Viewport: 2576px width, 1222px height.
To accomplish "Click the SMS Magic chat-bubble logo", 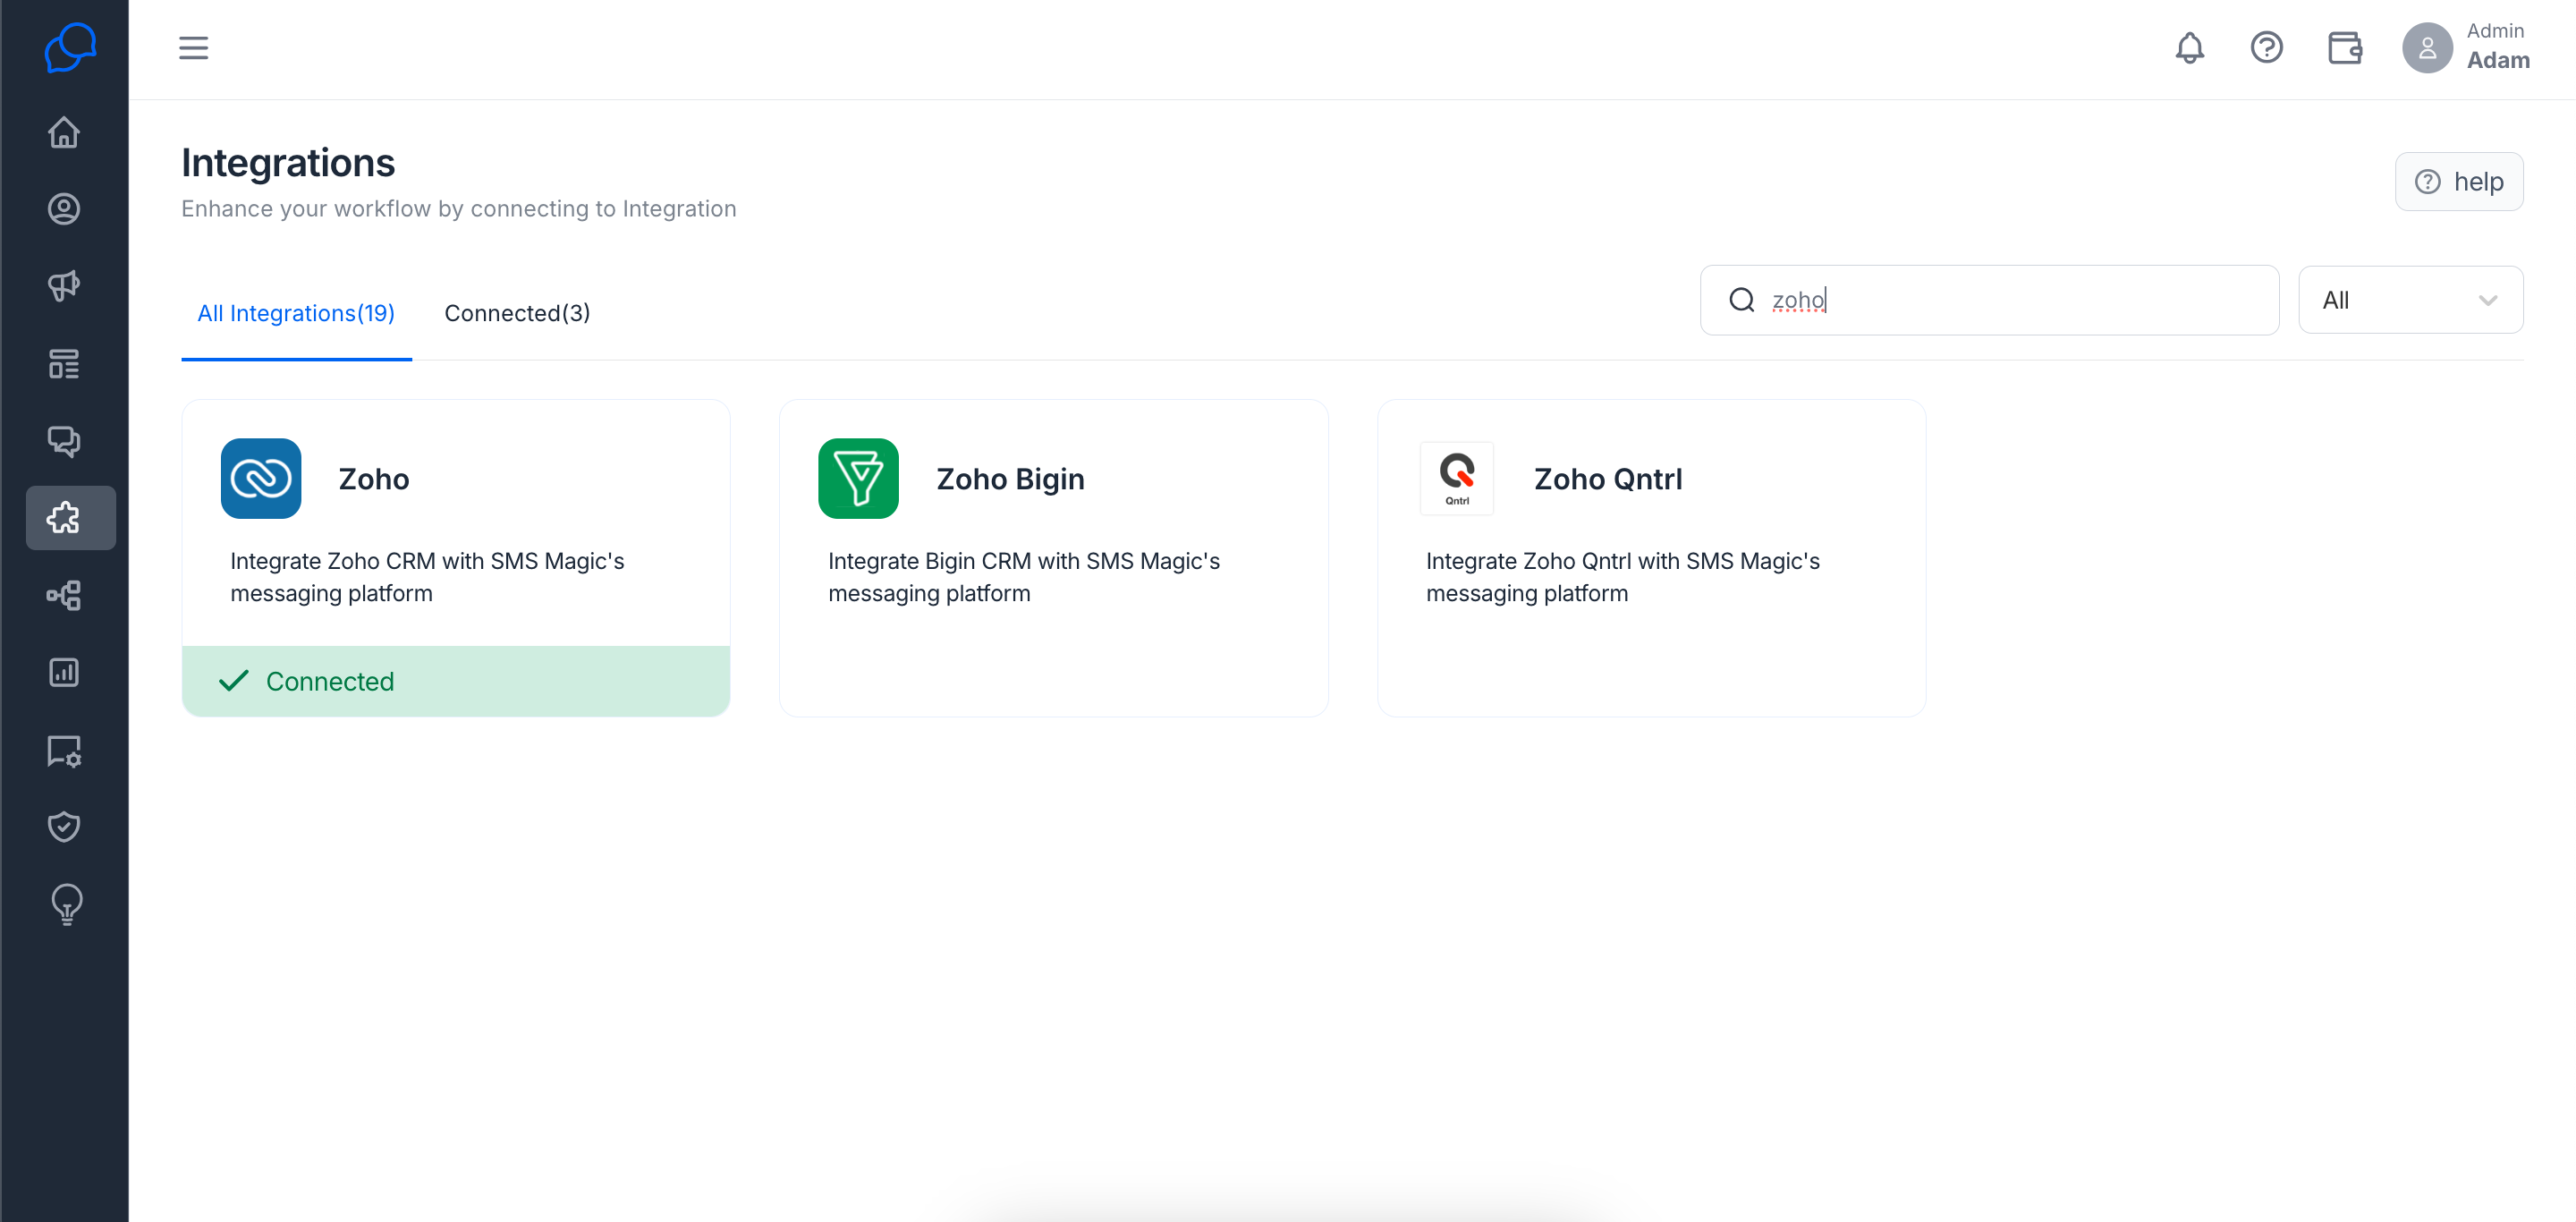I will point(70,47).
